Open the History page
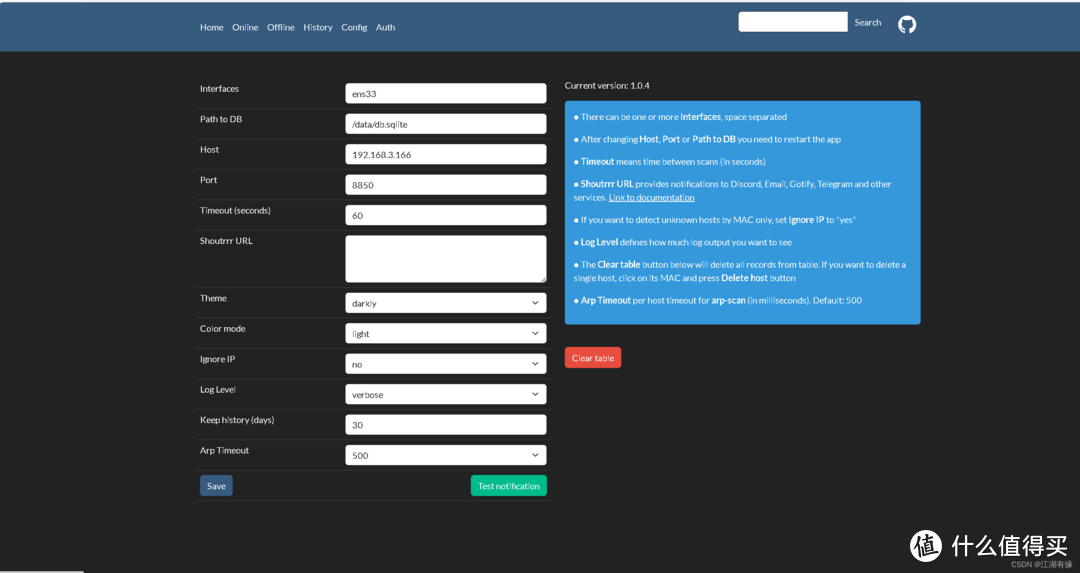Screen dimensions: 1080x573 pyautogui.click(x=318, y=27)
